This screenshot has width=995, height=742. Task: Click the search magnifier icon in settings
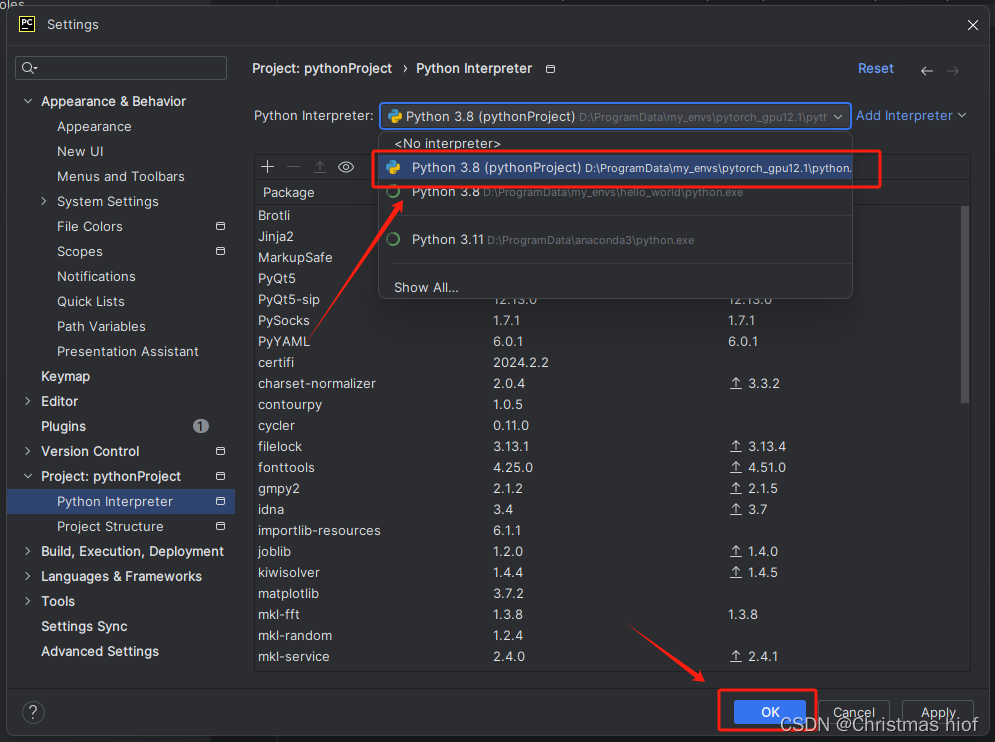(29, 68)
